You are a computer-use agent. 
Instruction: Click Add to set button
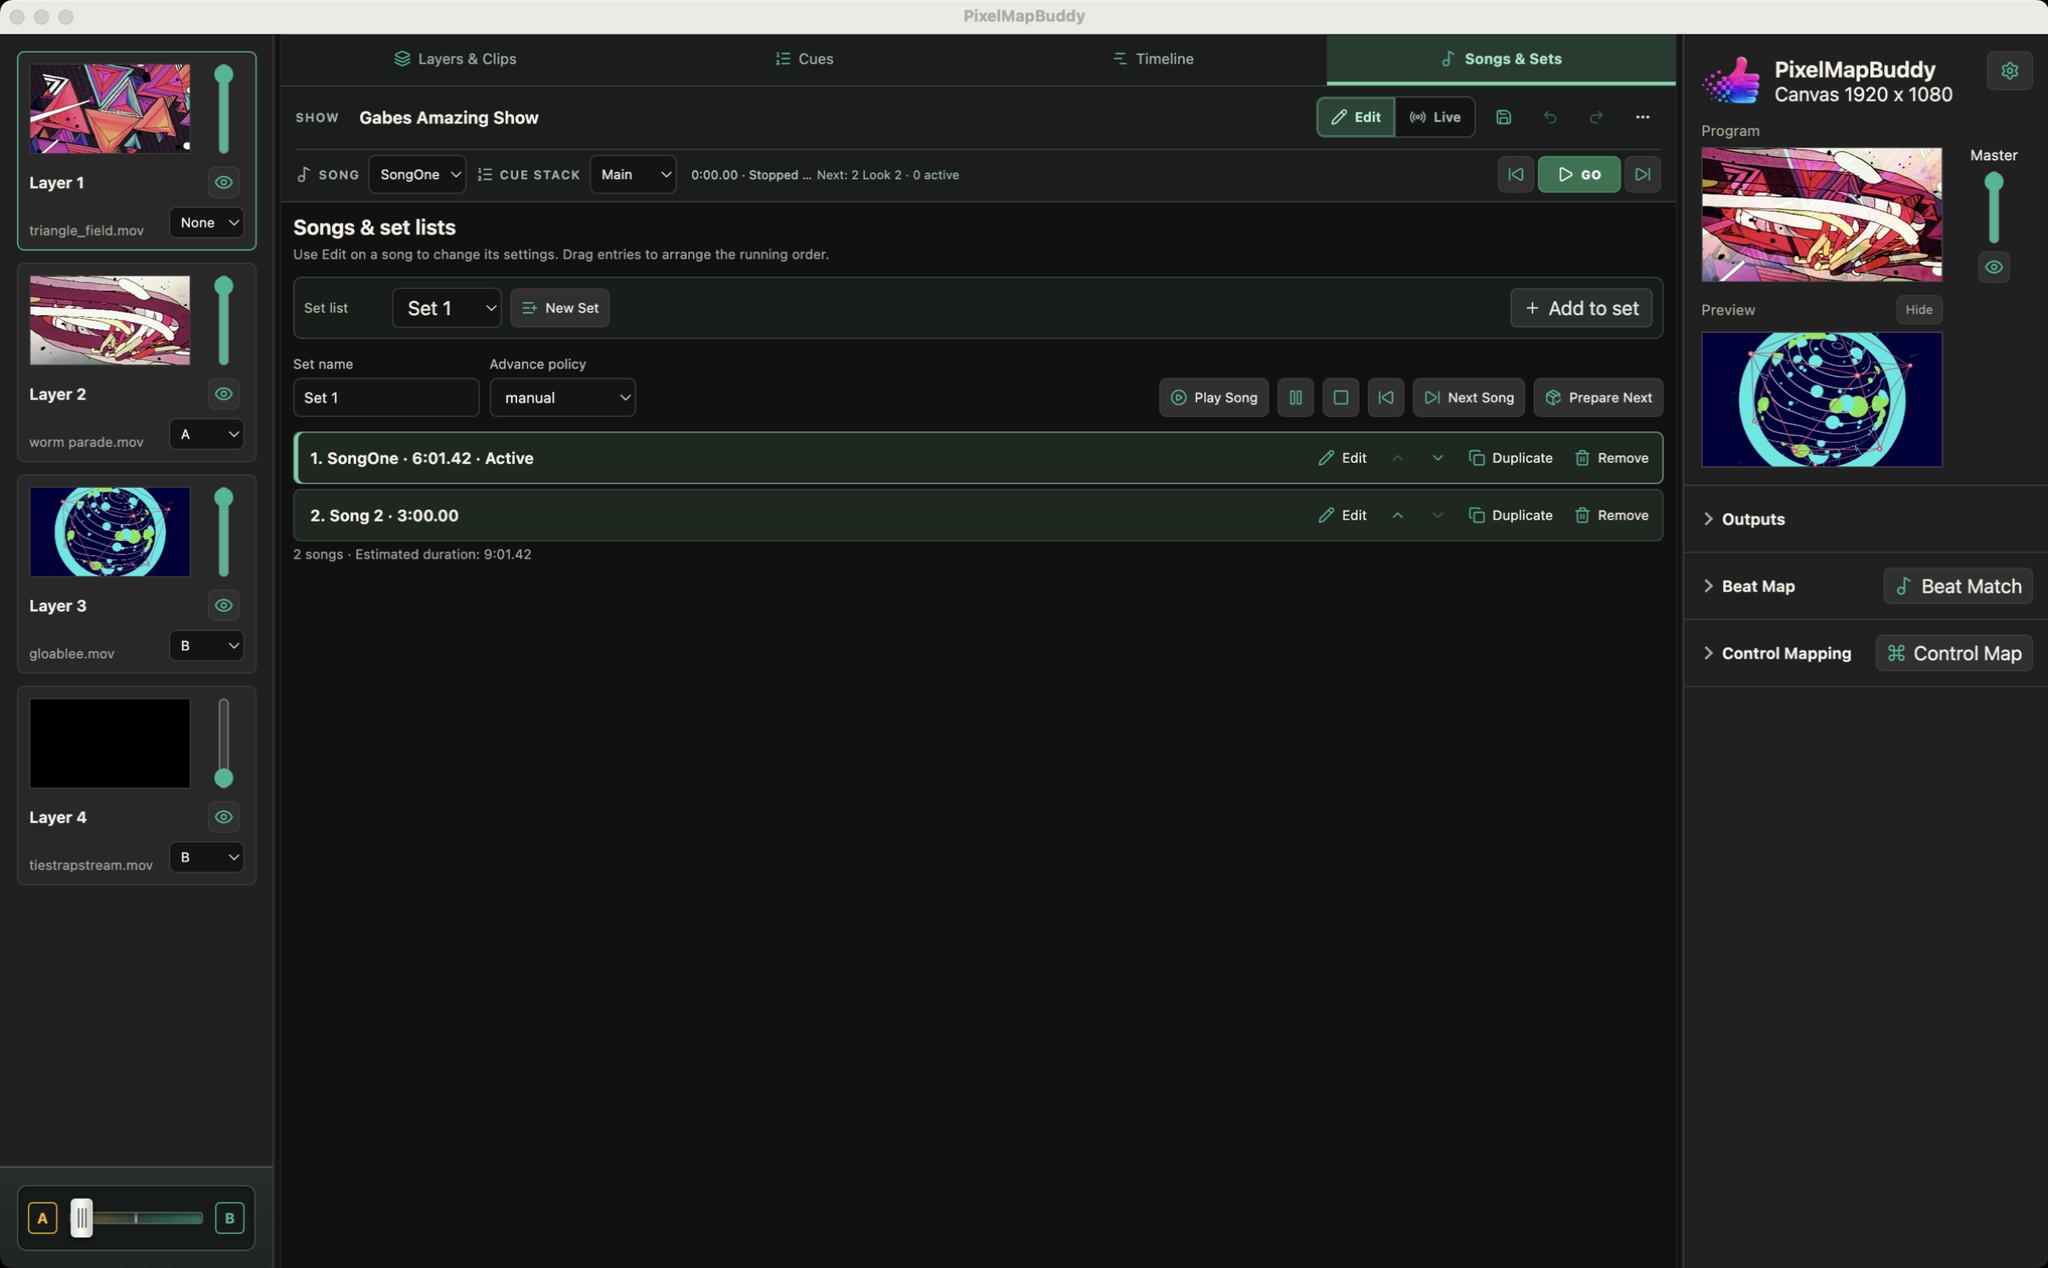click(x=1581, y=308)
